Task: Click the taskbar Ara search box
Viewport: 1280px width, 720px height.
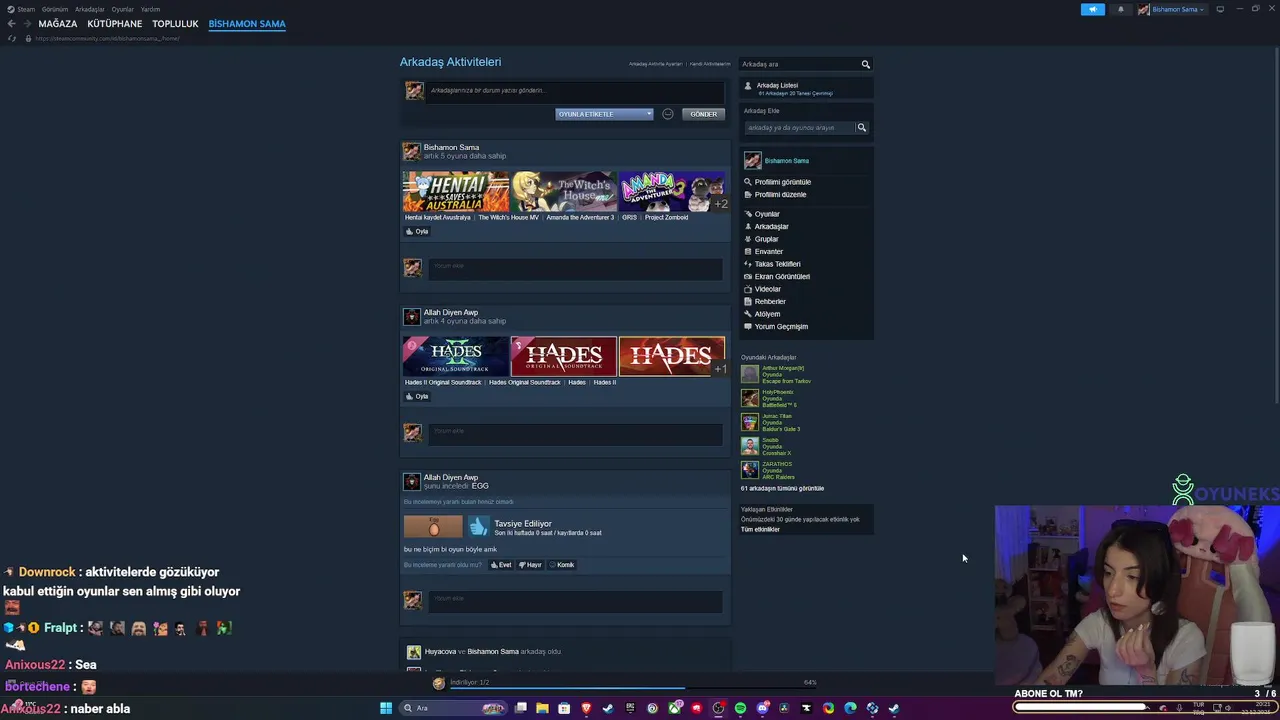Action: 452,708
